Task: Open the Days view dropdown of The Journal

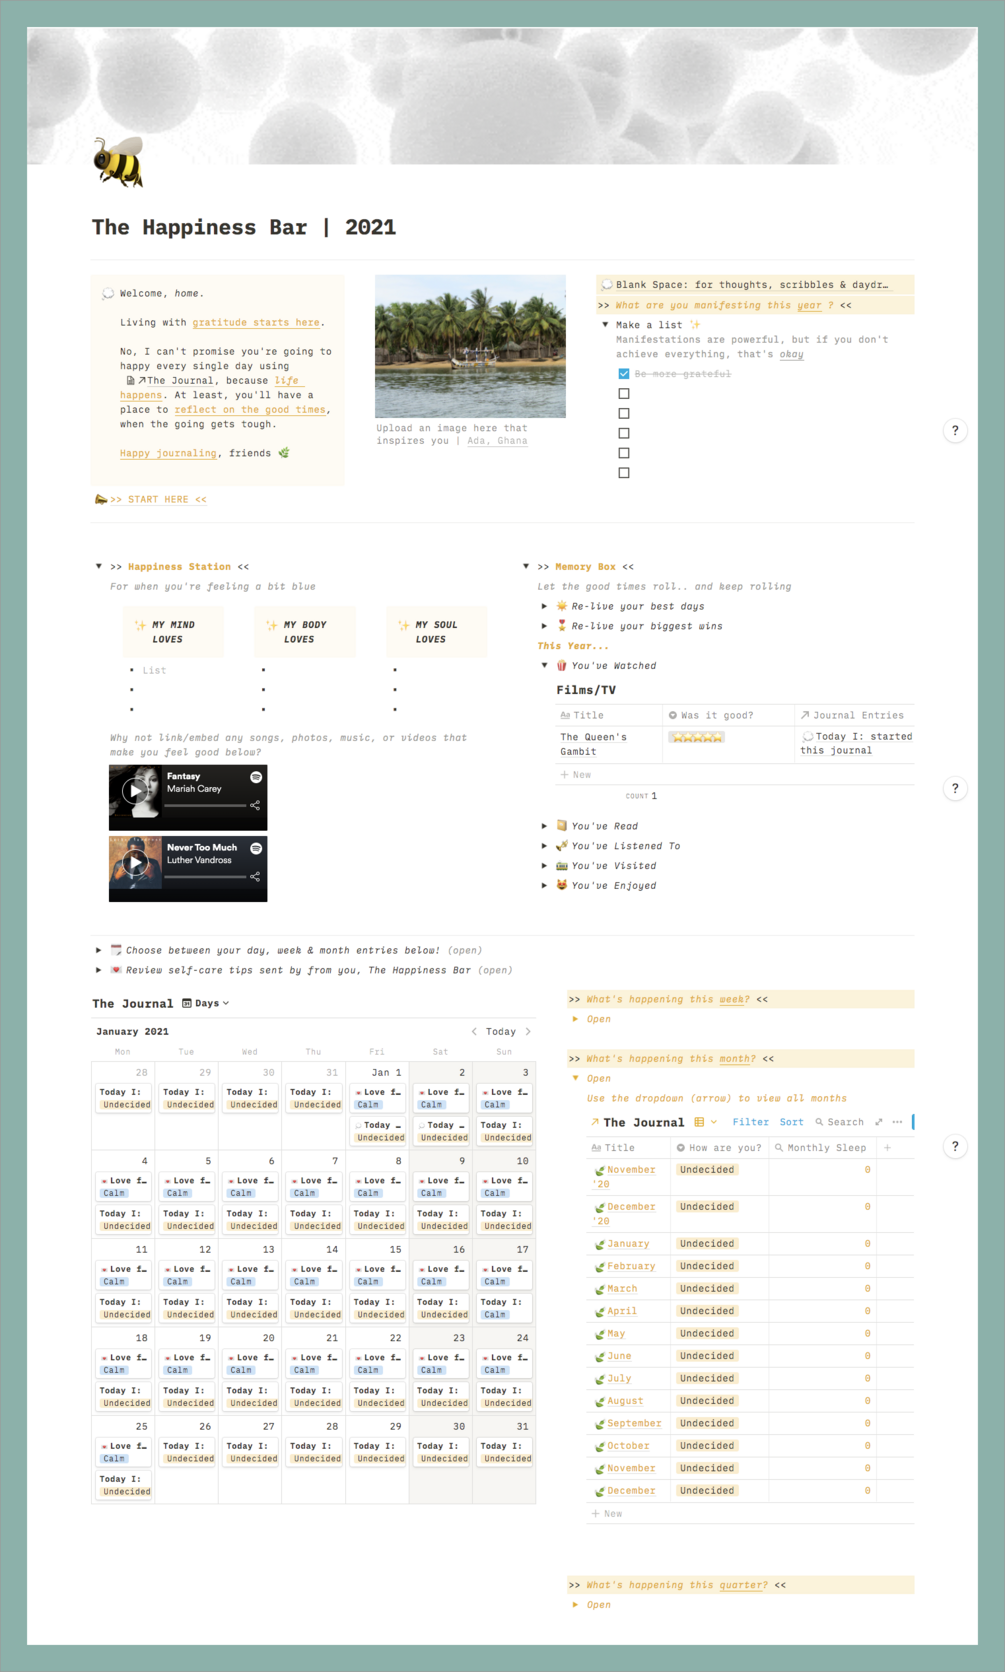Action: click(206, 1003)
